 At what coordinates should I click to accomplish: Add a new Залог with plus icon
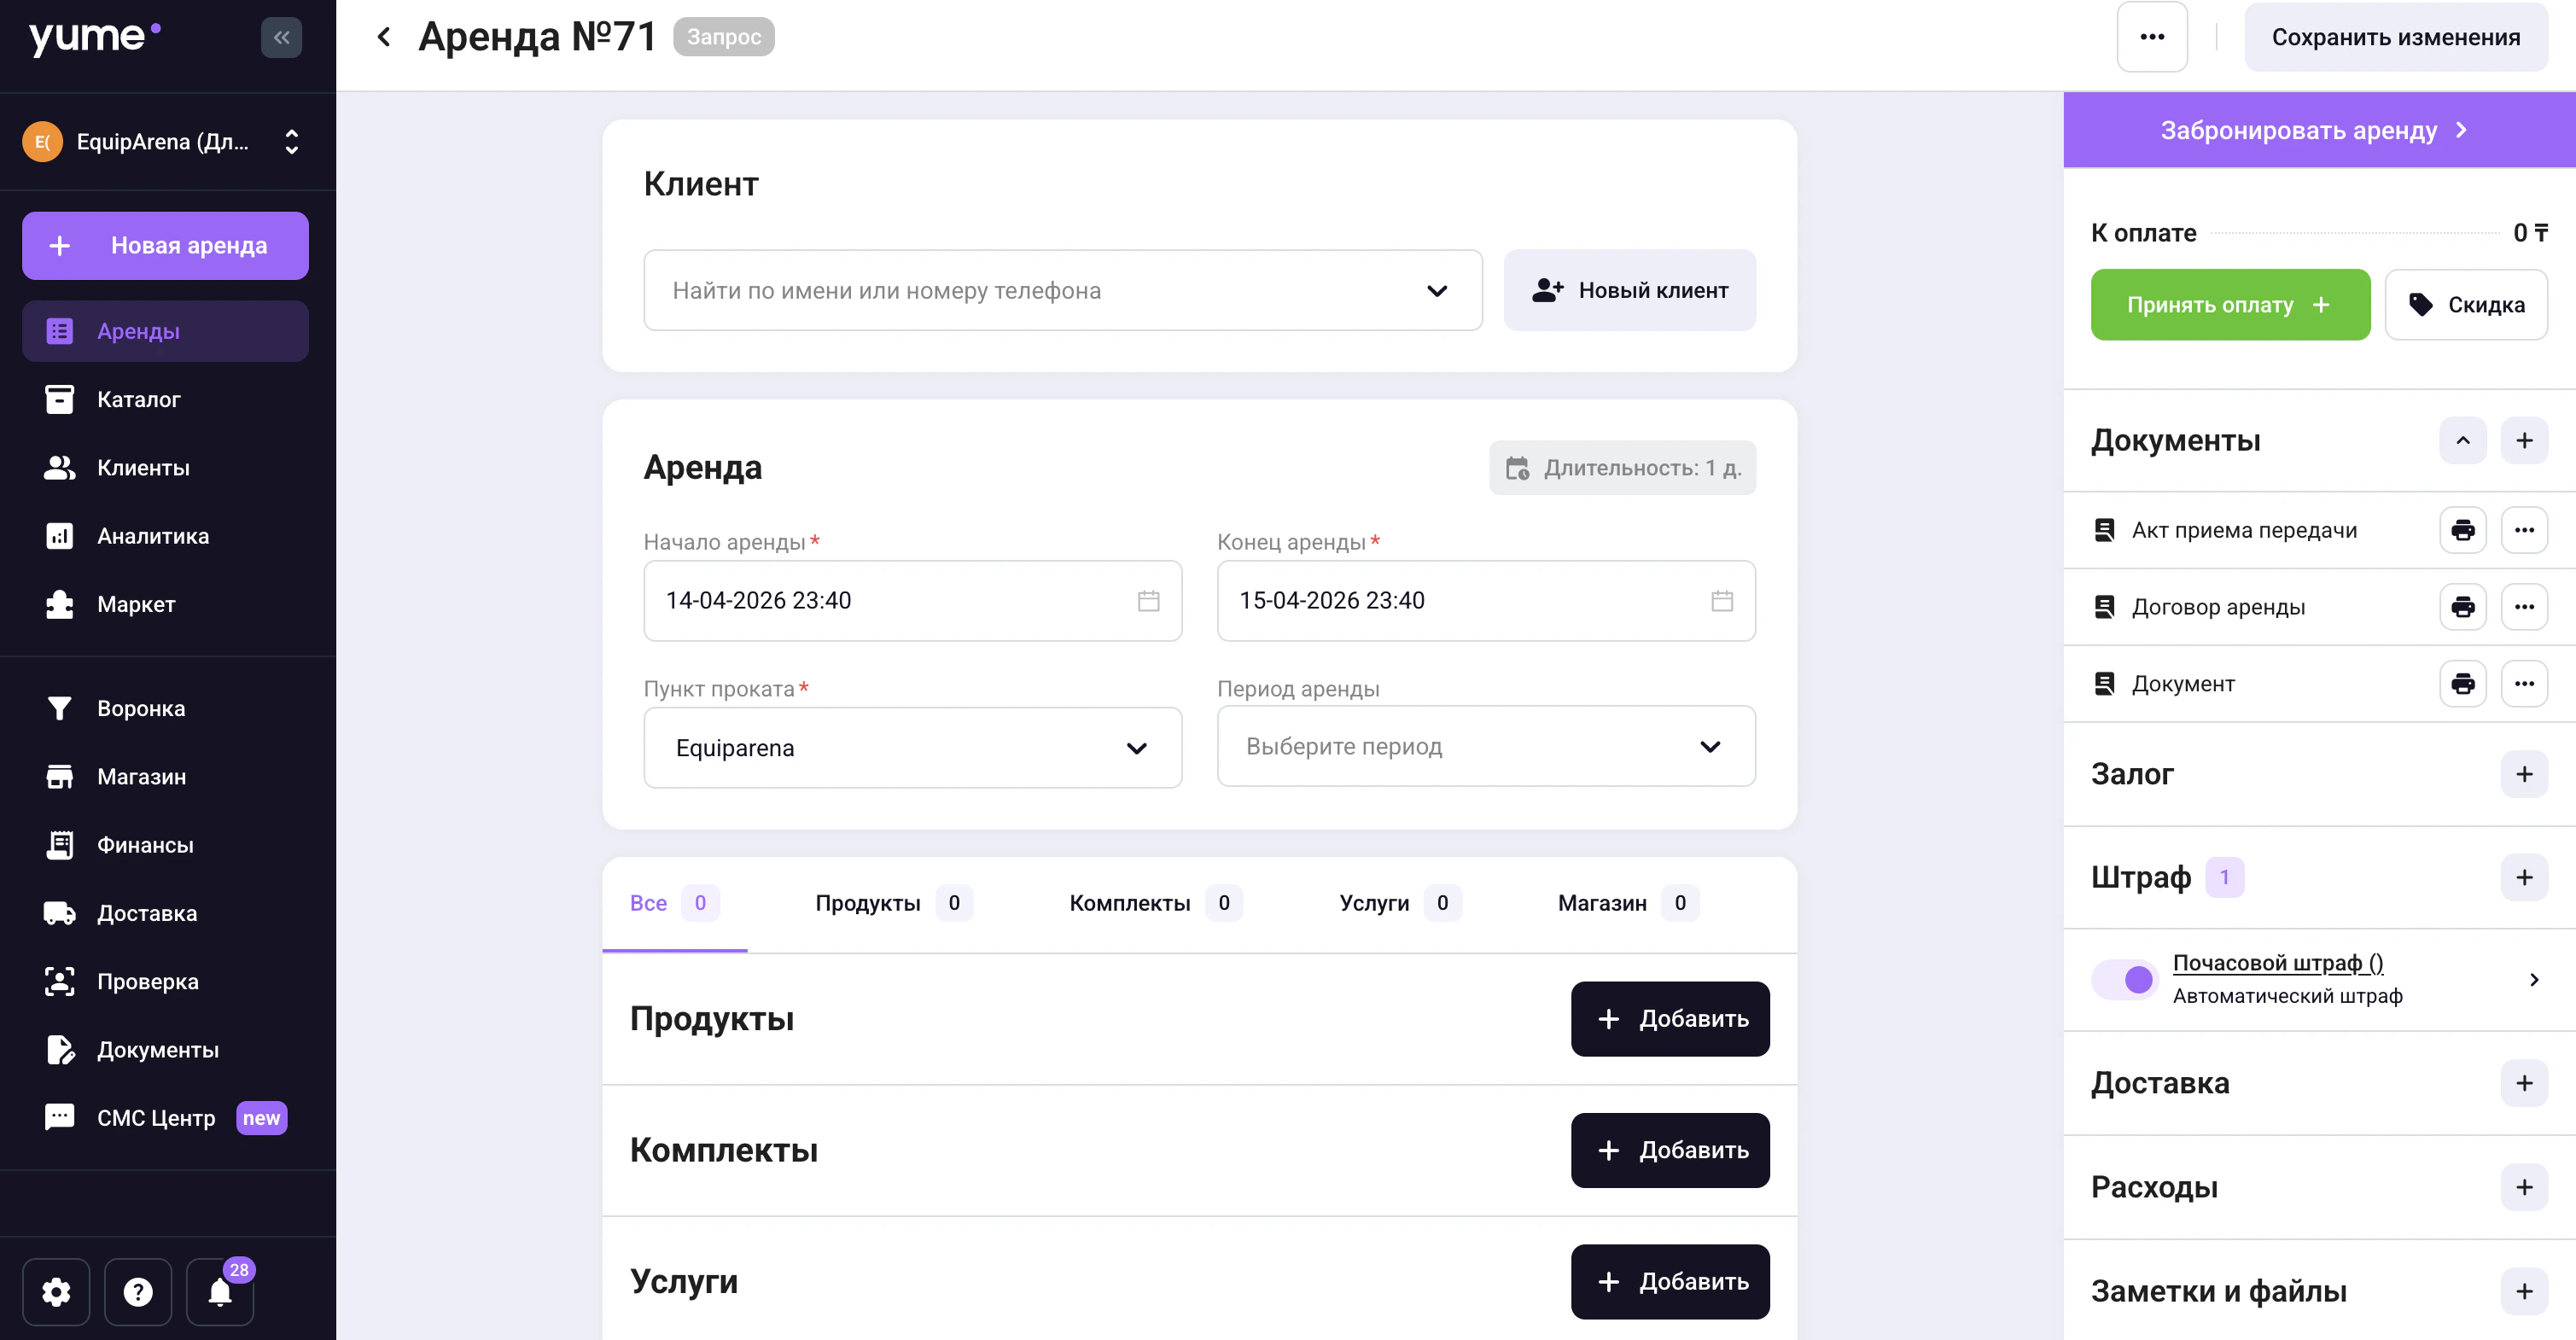(x=2523, y=774)
